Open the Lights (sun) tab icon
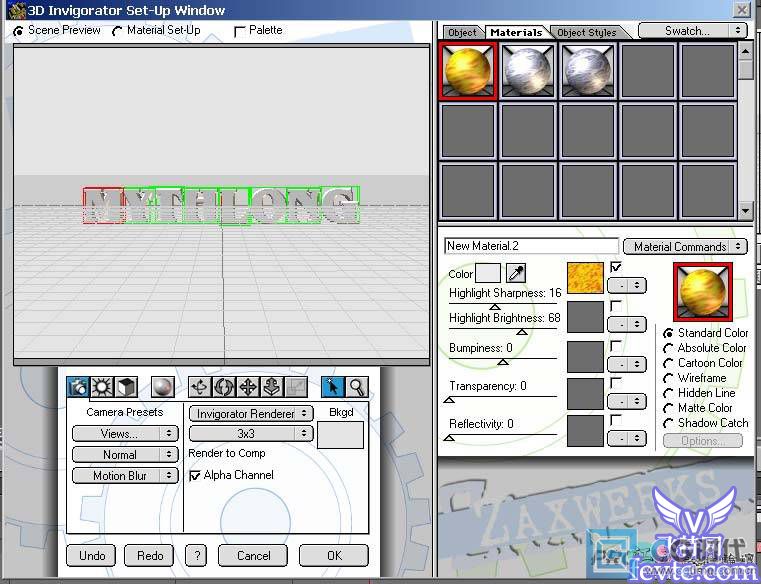 coord(102,387)
